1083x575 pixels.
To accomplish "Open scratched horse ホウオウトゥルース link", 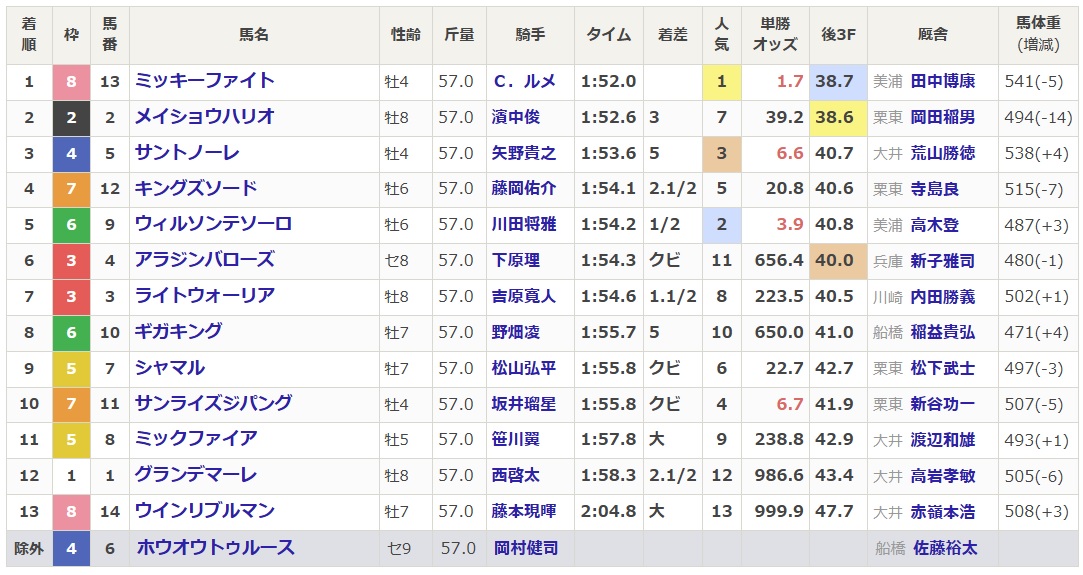I will 214,547.
